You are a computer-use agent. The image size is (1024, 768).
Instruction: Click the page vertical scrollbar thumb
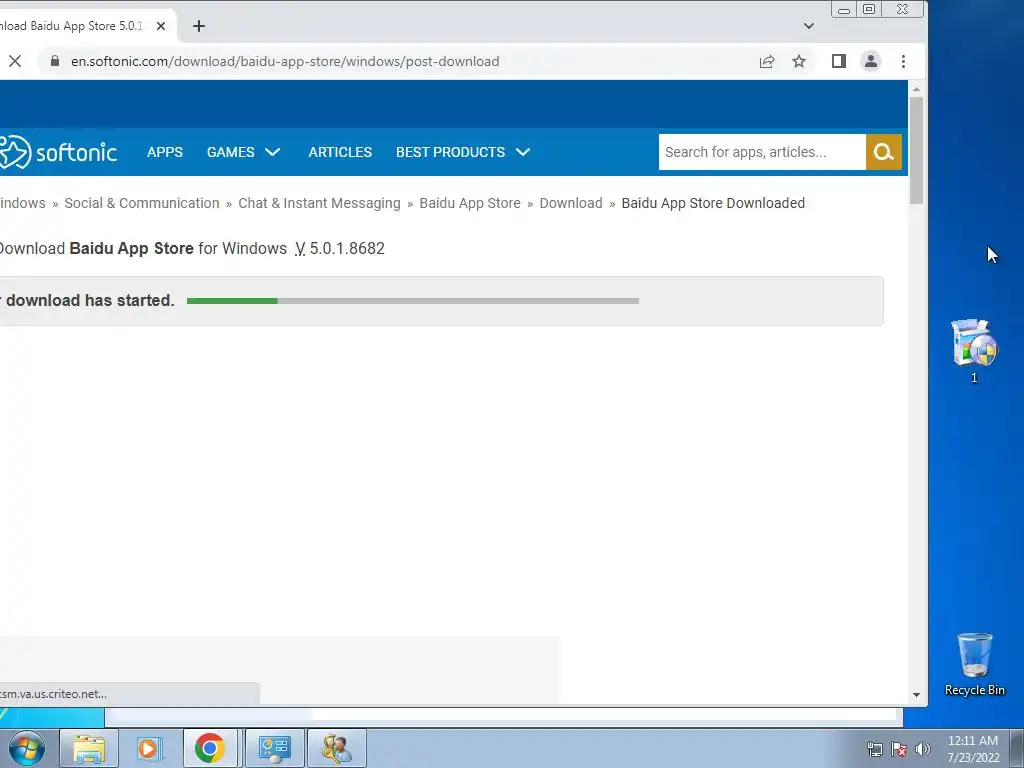point(916,150)
